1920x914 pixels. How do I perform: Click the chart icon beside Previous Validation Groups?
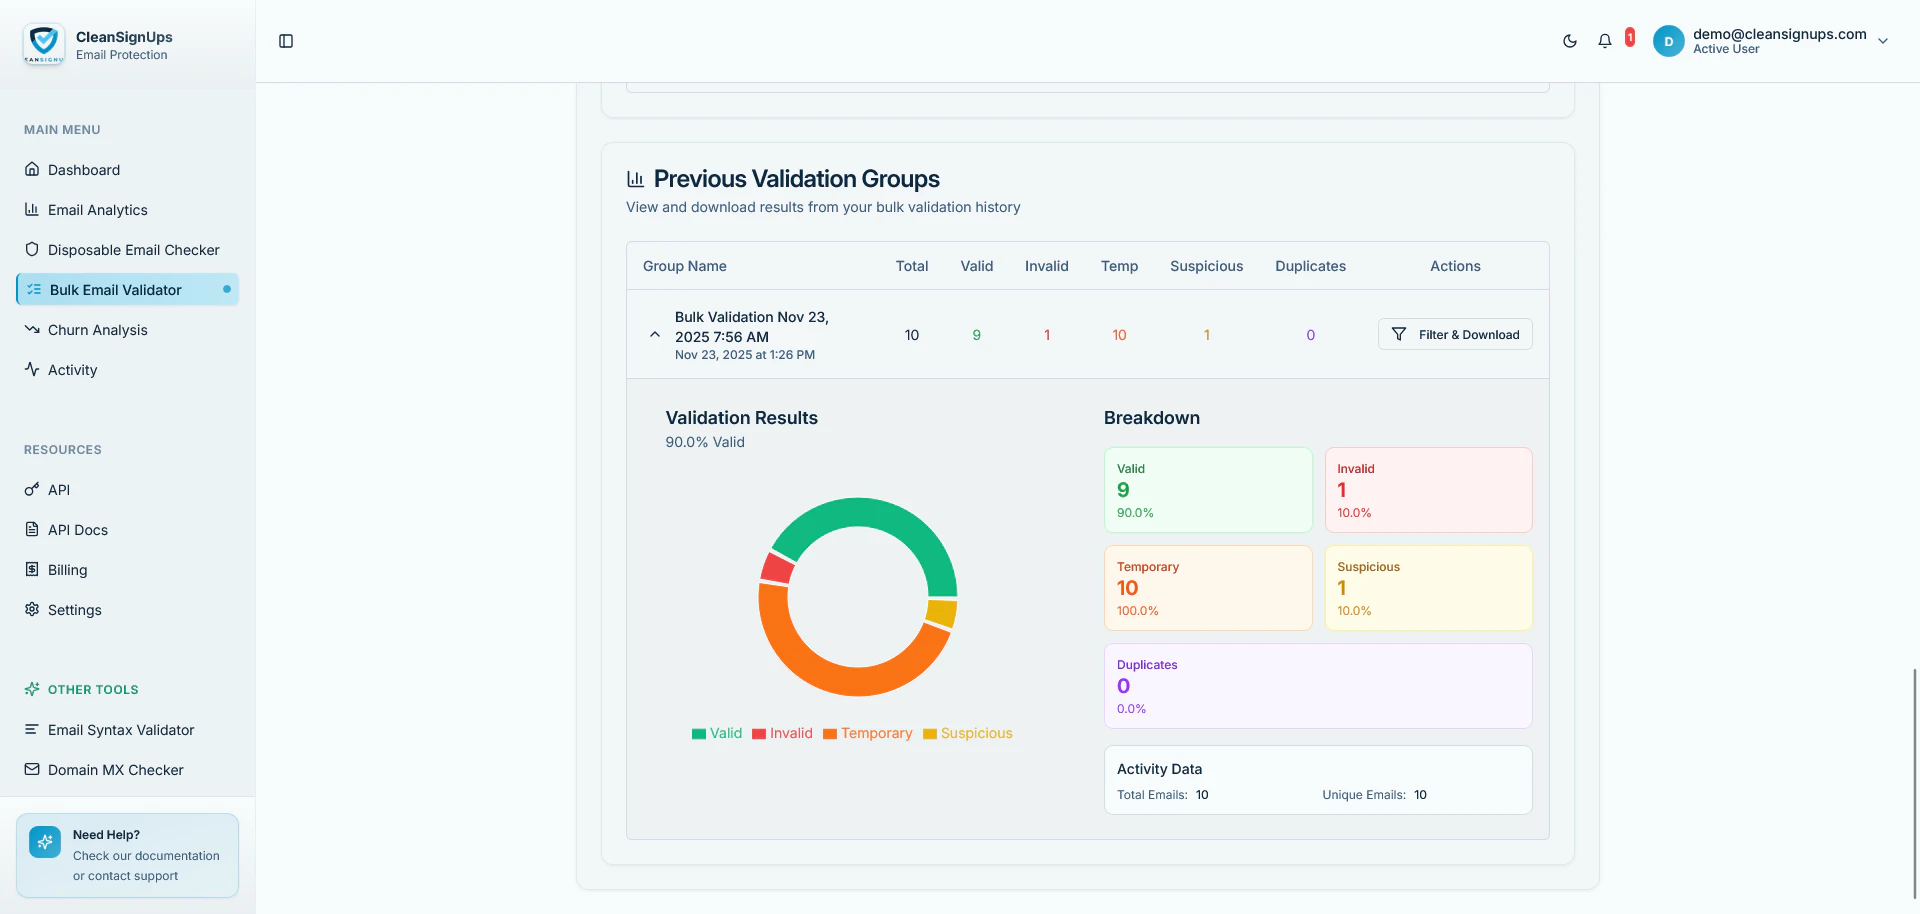[x=635, y=179]
